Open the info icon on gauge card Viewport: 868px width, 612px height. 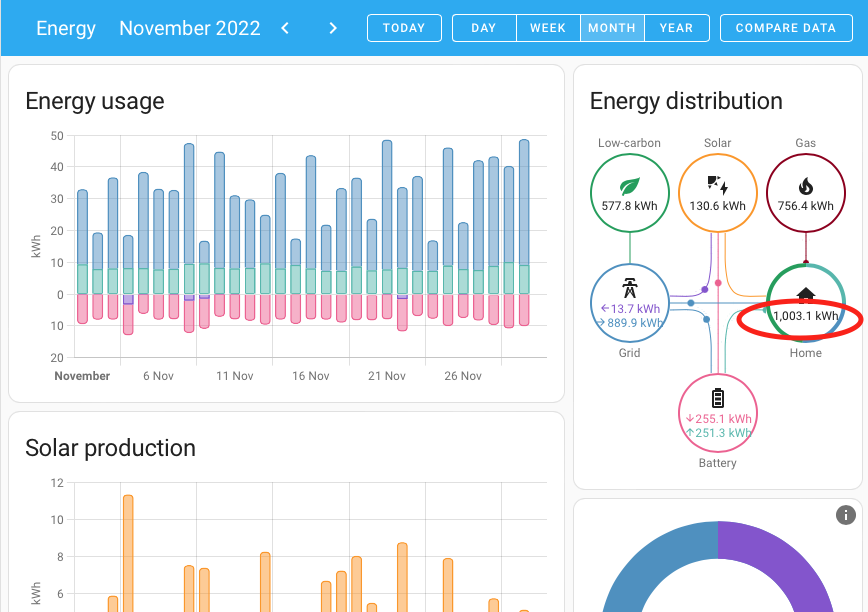[845, 515]
